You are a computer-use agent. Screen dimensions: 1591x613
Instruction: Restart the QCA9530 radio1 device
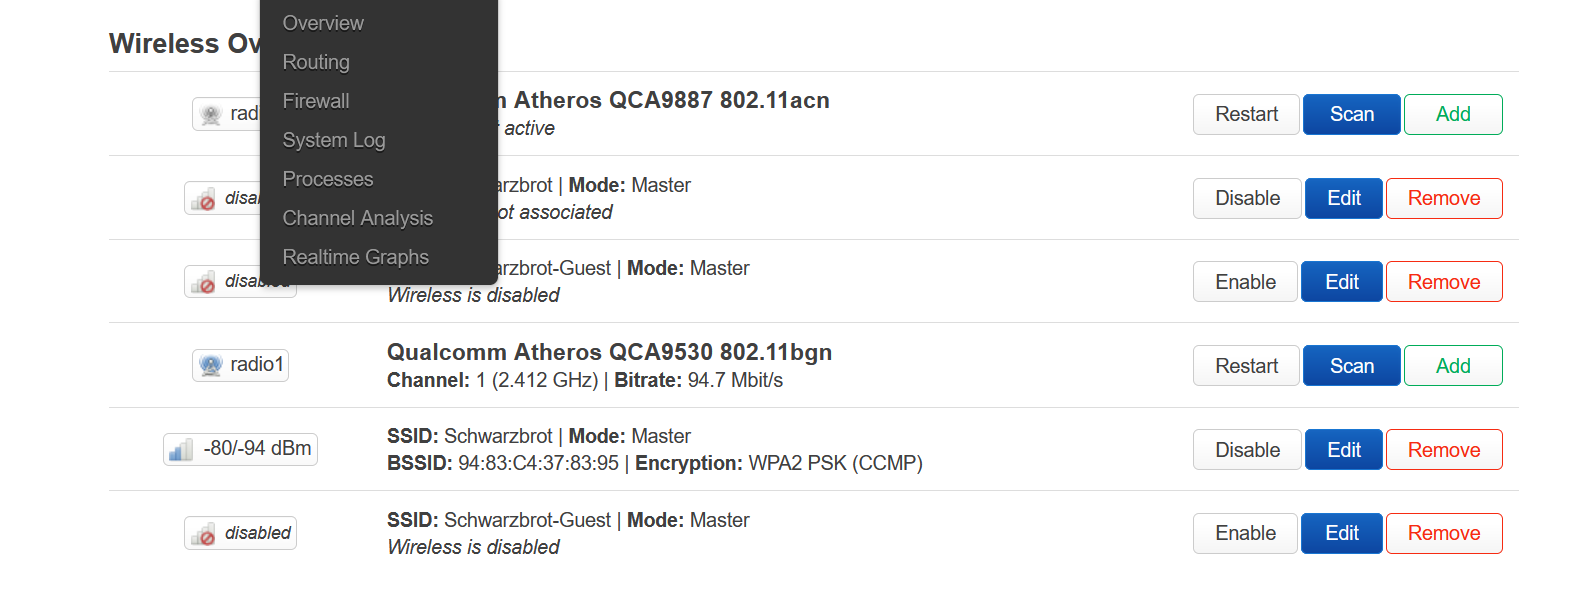[1246, 366]
